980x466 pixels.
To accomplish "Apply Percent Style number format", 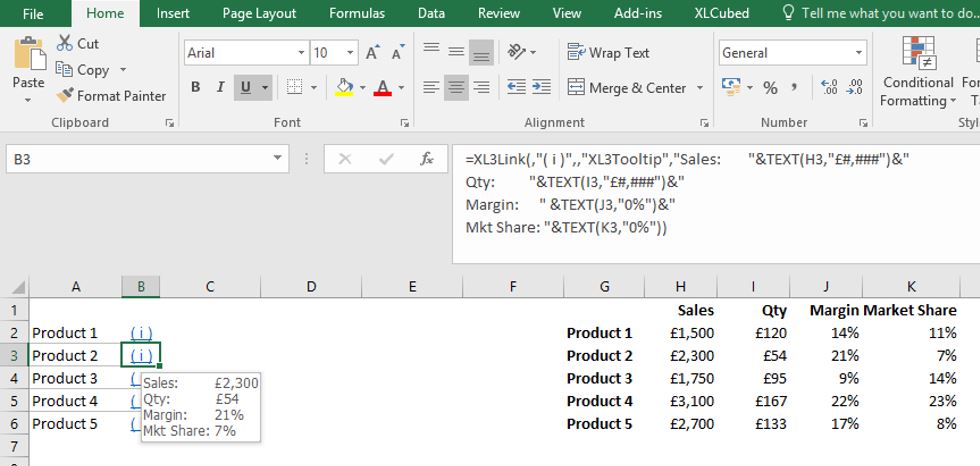I will point(770,88).
